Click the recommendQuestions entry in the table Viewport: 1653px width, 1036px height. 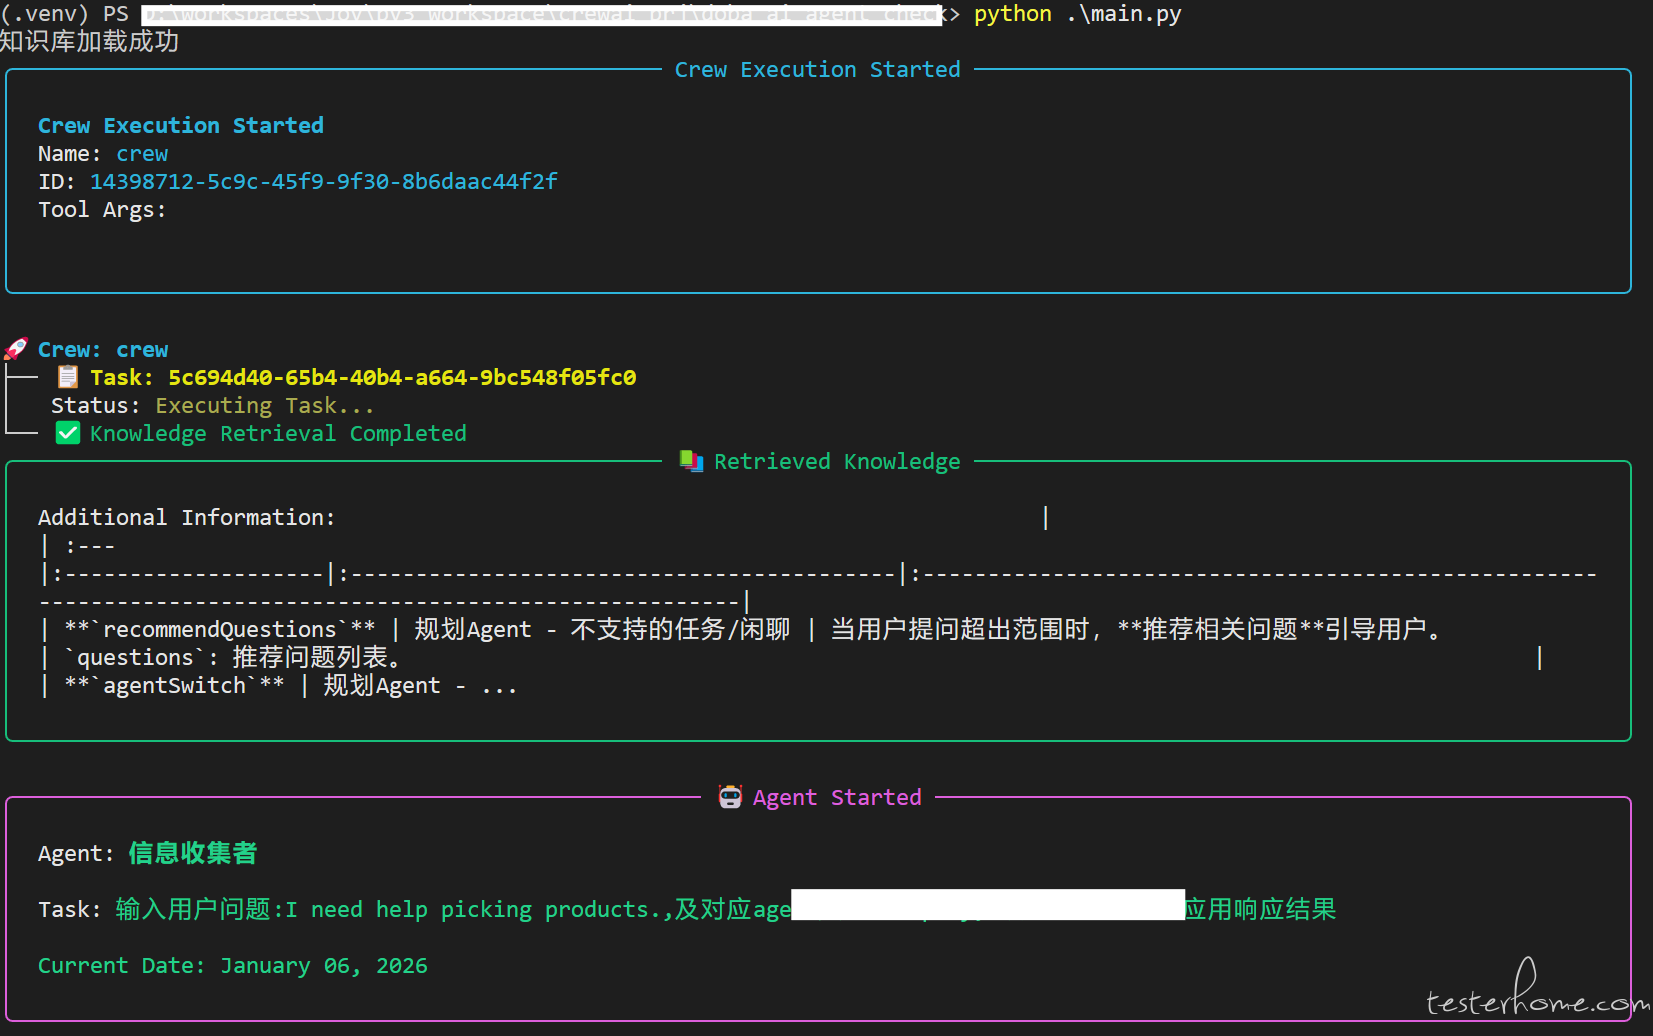coord(219,629)
